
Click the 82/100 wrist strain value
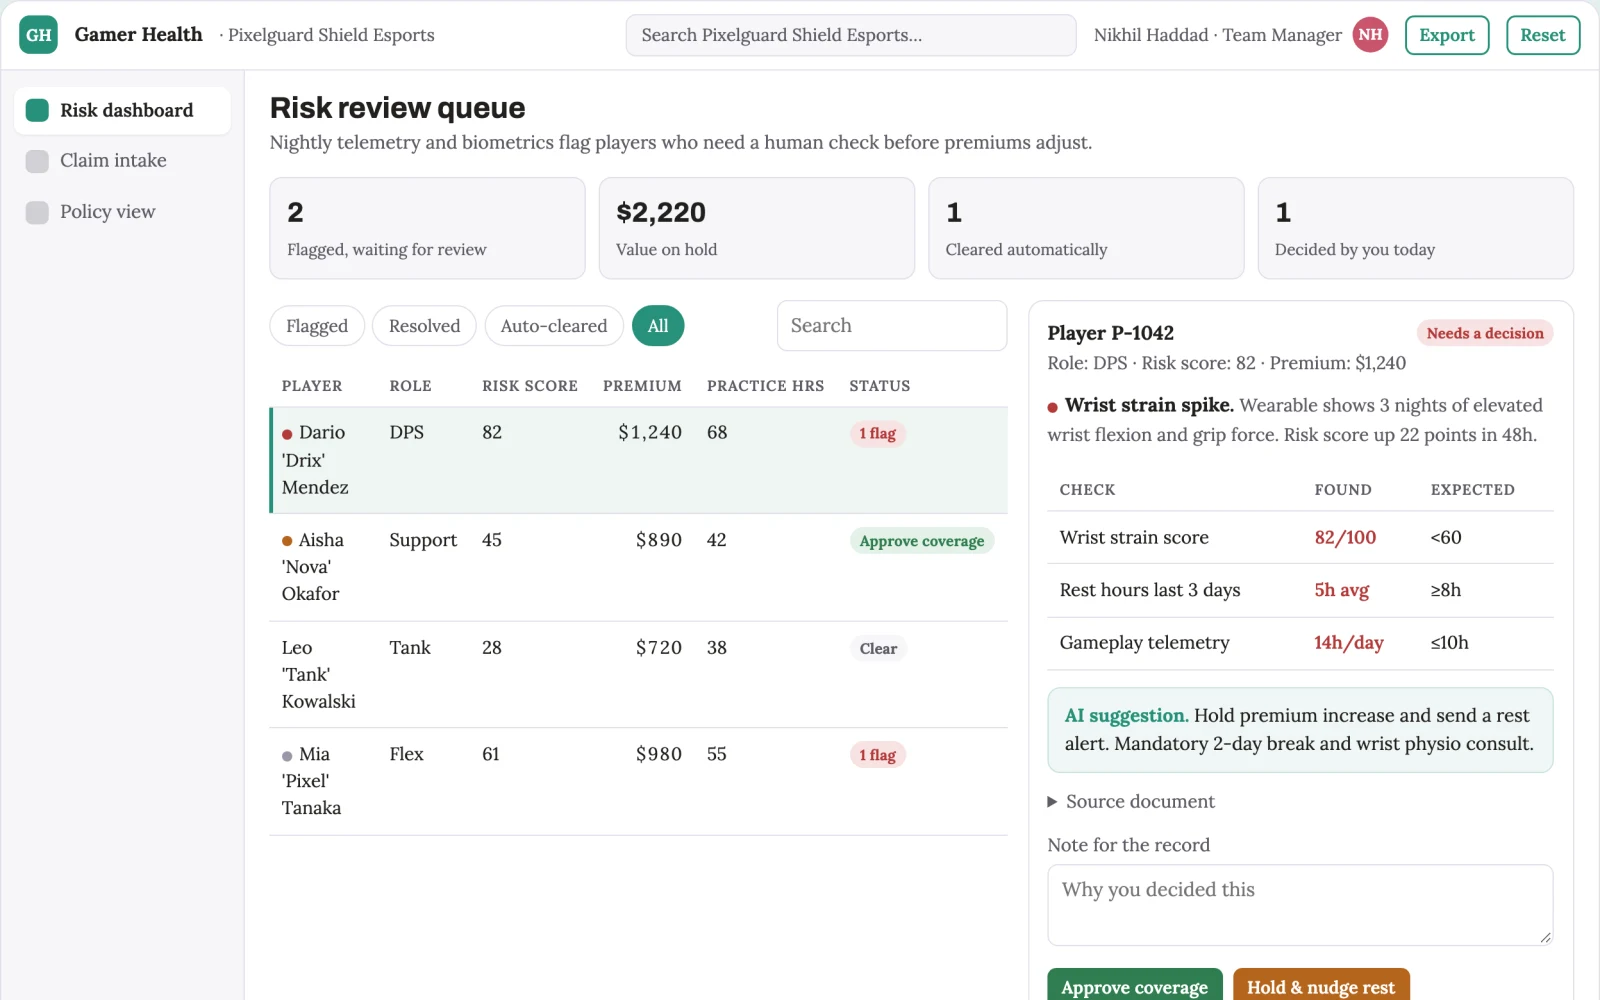click(x=1345, y=538)
